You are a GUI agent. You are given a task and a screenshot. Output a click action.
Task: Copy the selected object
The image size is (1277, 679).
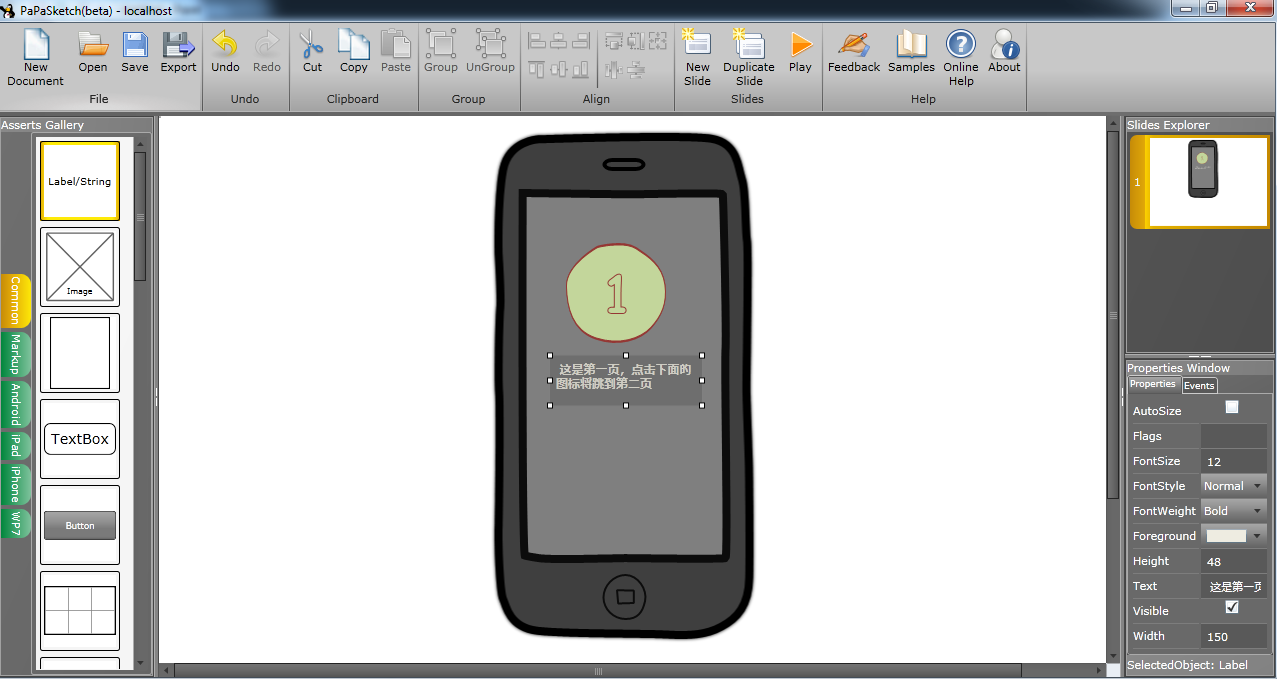coord(354,52)
